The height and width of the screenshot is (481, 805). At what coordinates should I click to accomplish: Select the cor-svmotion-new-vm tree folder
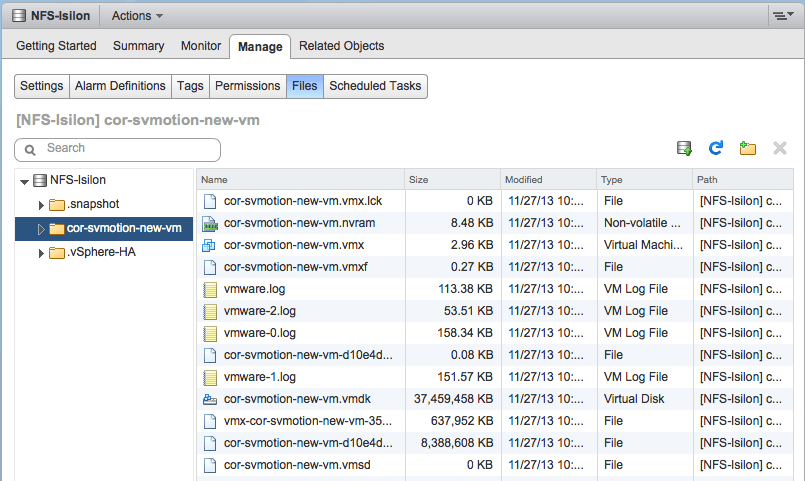tap(124, 228)
